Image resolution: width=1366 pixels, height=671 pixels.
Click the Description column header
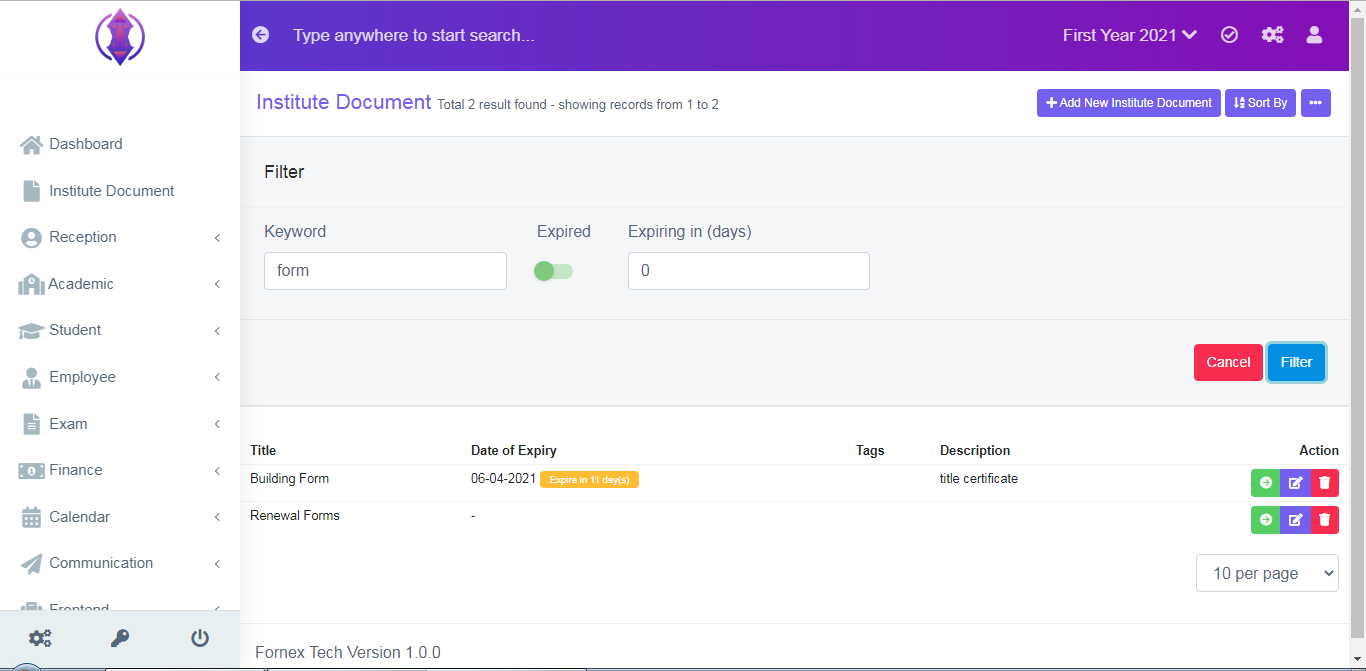tap(975, 451)
